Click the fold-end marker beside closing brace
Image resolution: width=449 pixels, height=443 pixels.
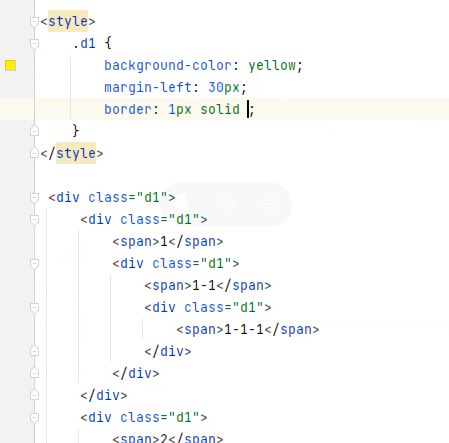pyautogui.click(x=34, y=131)
